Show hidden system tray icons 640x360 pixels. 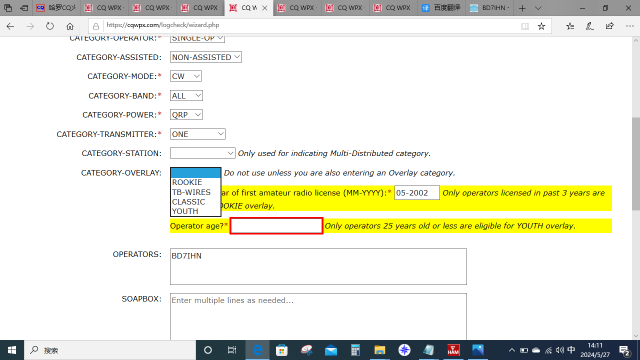click(511, 350)
